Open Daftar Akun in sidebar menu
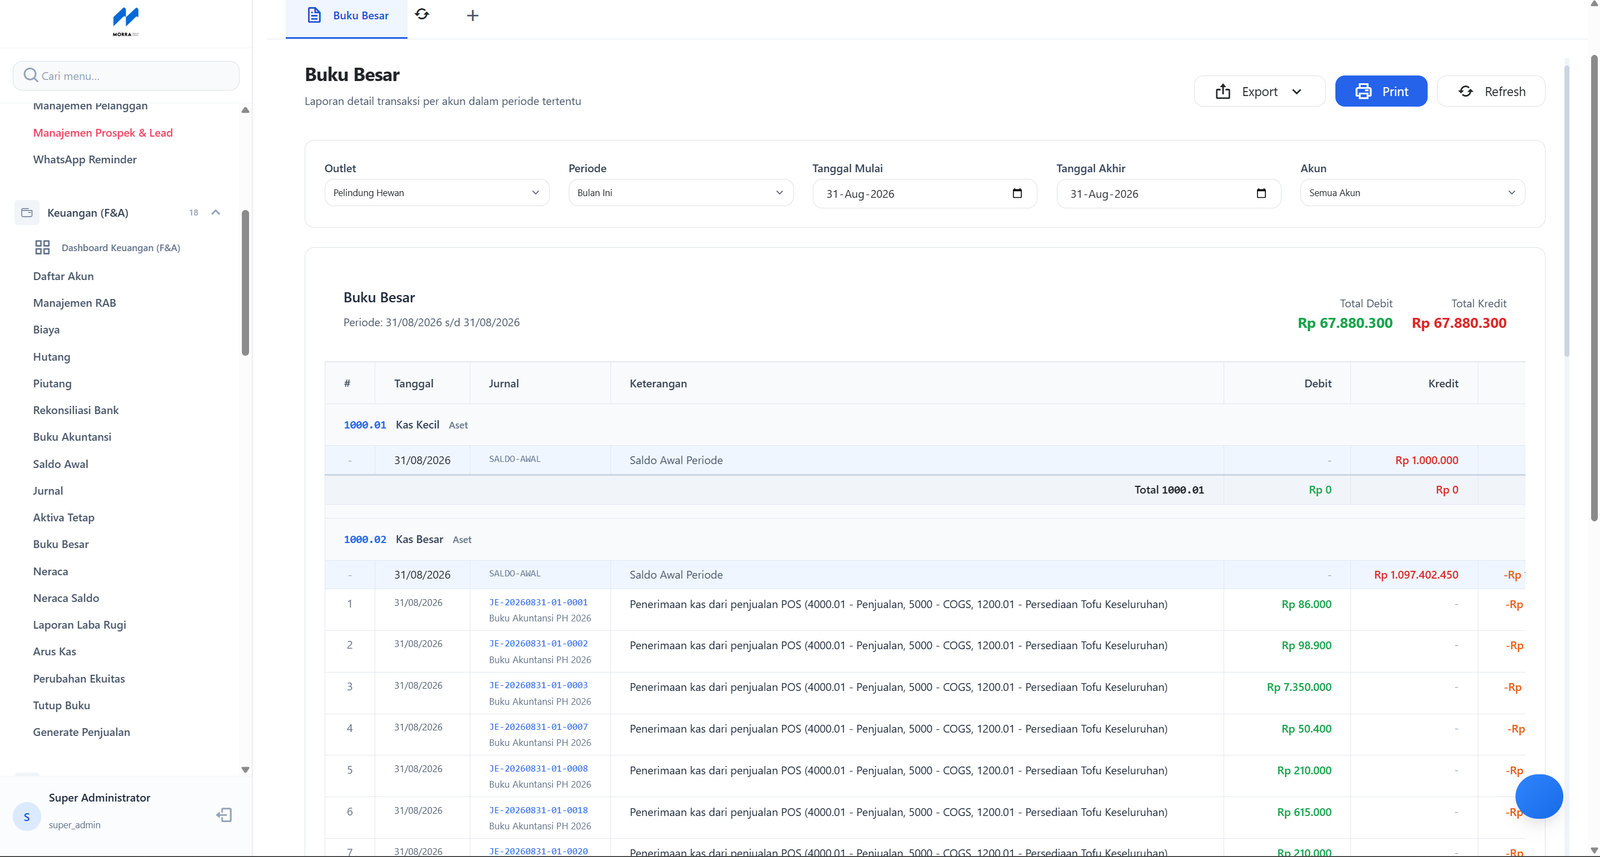 tap(63, 276)
